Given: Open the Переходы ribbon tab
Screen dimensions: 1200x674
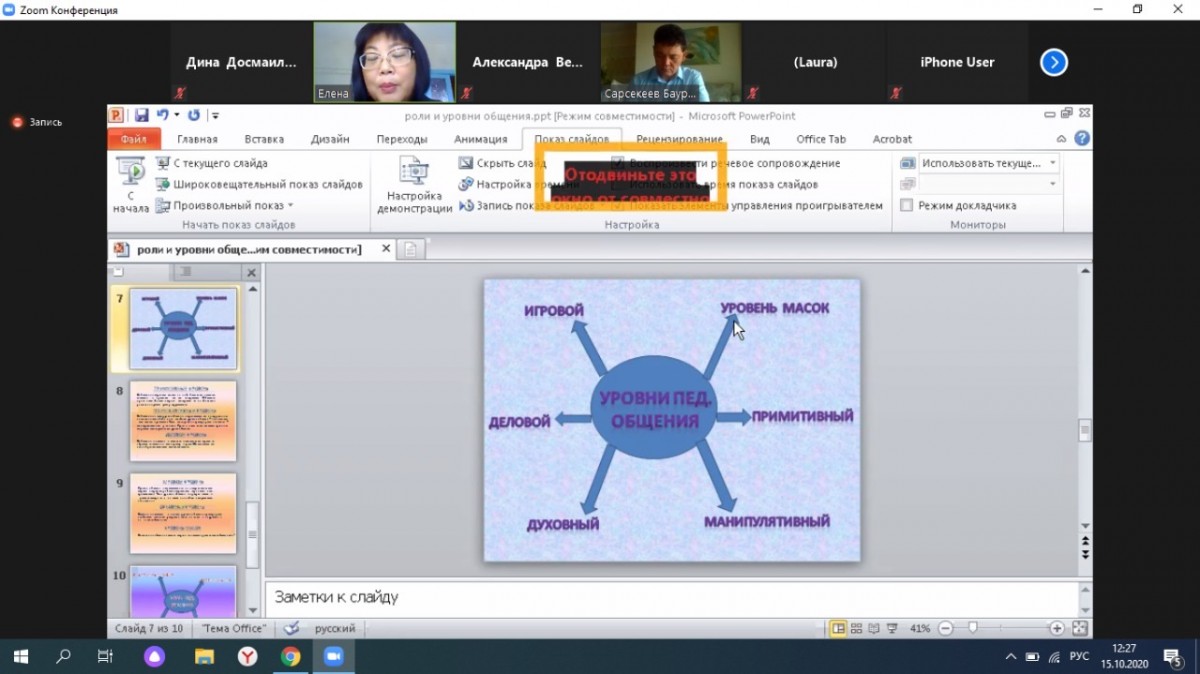Looking at the screenshot, I should click(402, 139).
